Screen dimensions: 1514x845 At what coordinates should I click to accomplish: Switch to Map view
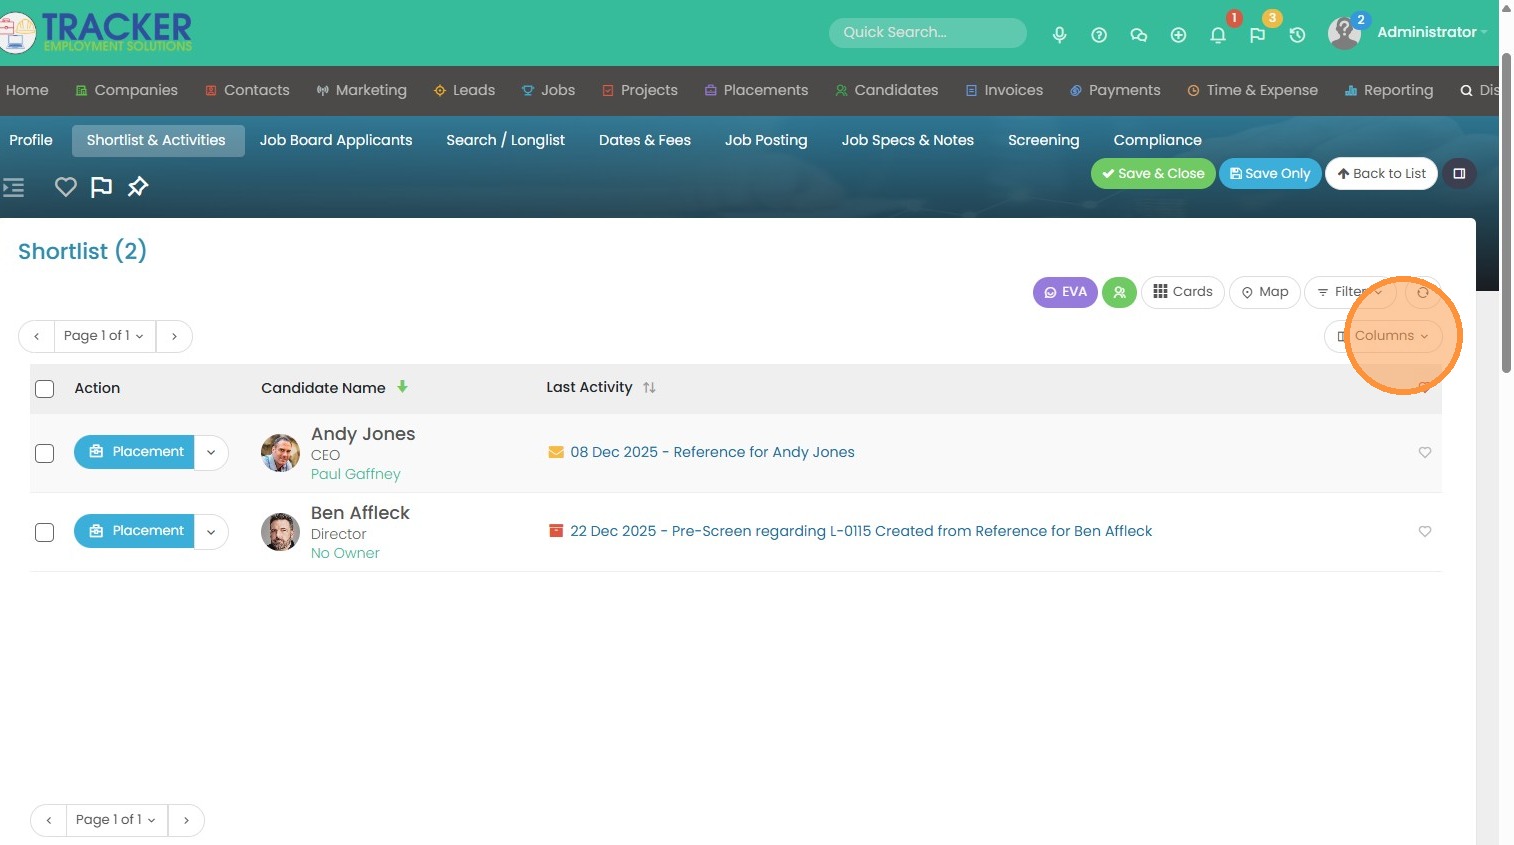tap(1264, 292)
